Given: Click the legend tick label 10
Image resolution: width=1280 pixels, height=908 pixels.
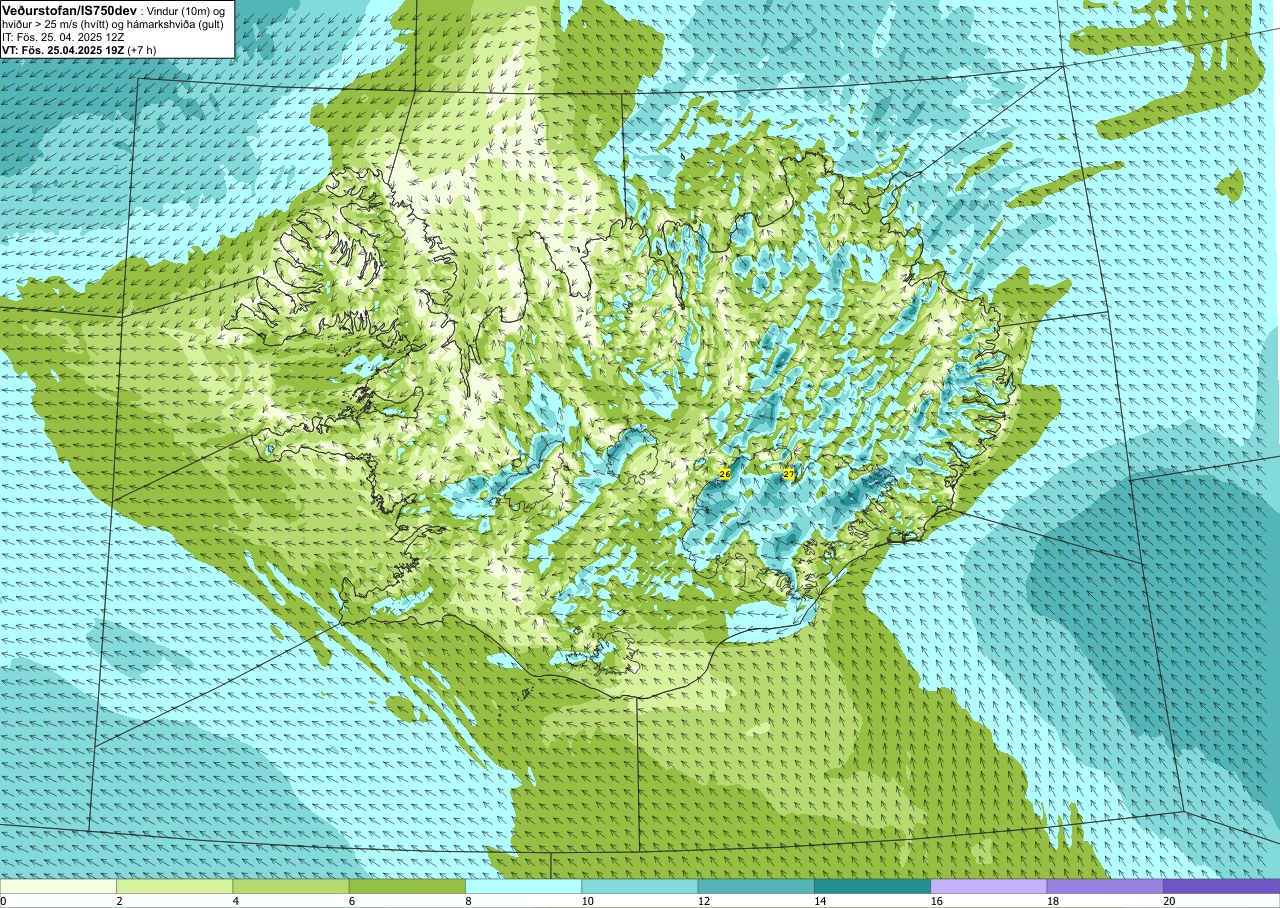Looking at the screenshot, I should click(588, 901).
